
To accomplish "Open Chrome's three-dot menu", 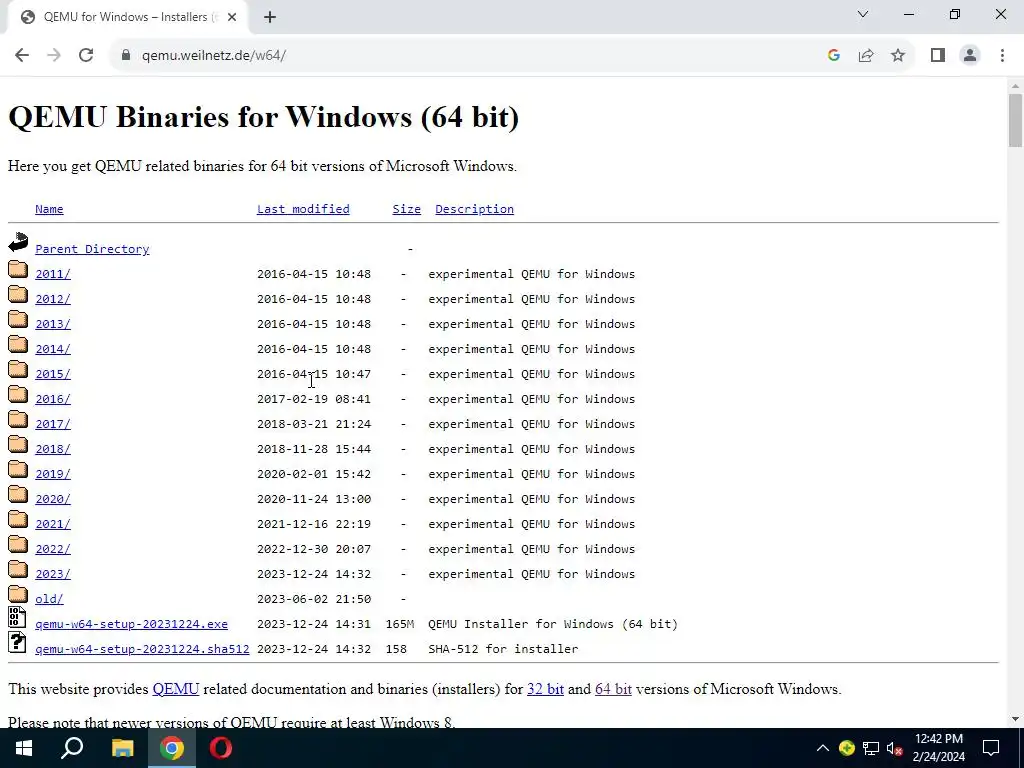I will pyautogui.click(x=1002, y=56).
